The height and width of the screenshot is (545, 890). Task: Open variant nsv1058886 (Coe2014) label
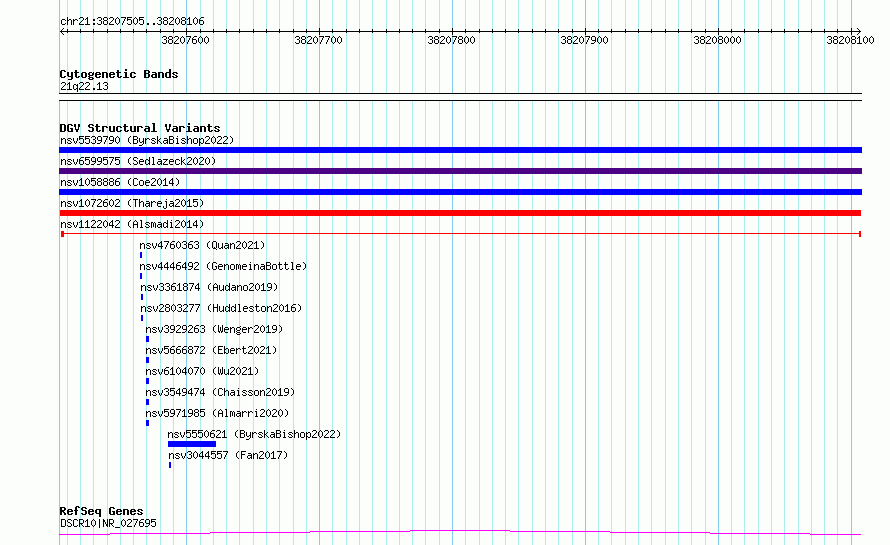click(120, 182)
